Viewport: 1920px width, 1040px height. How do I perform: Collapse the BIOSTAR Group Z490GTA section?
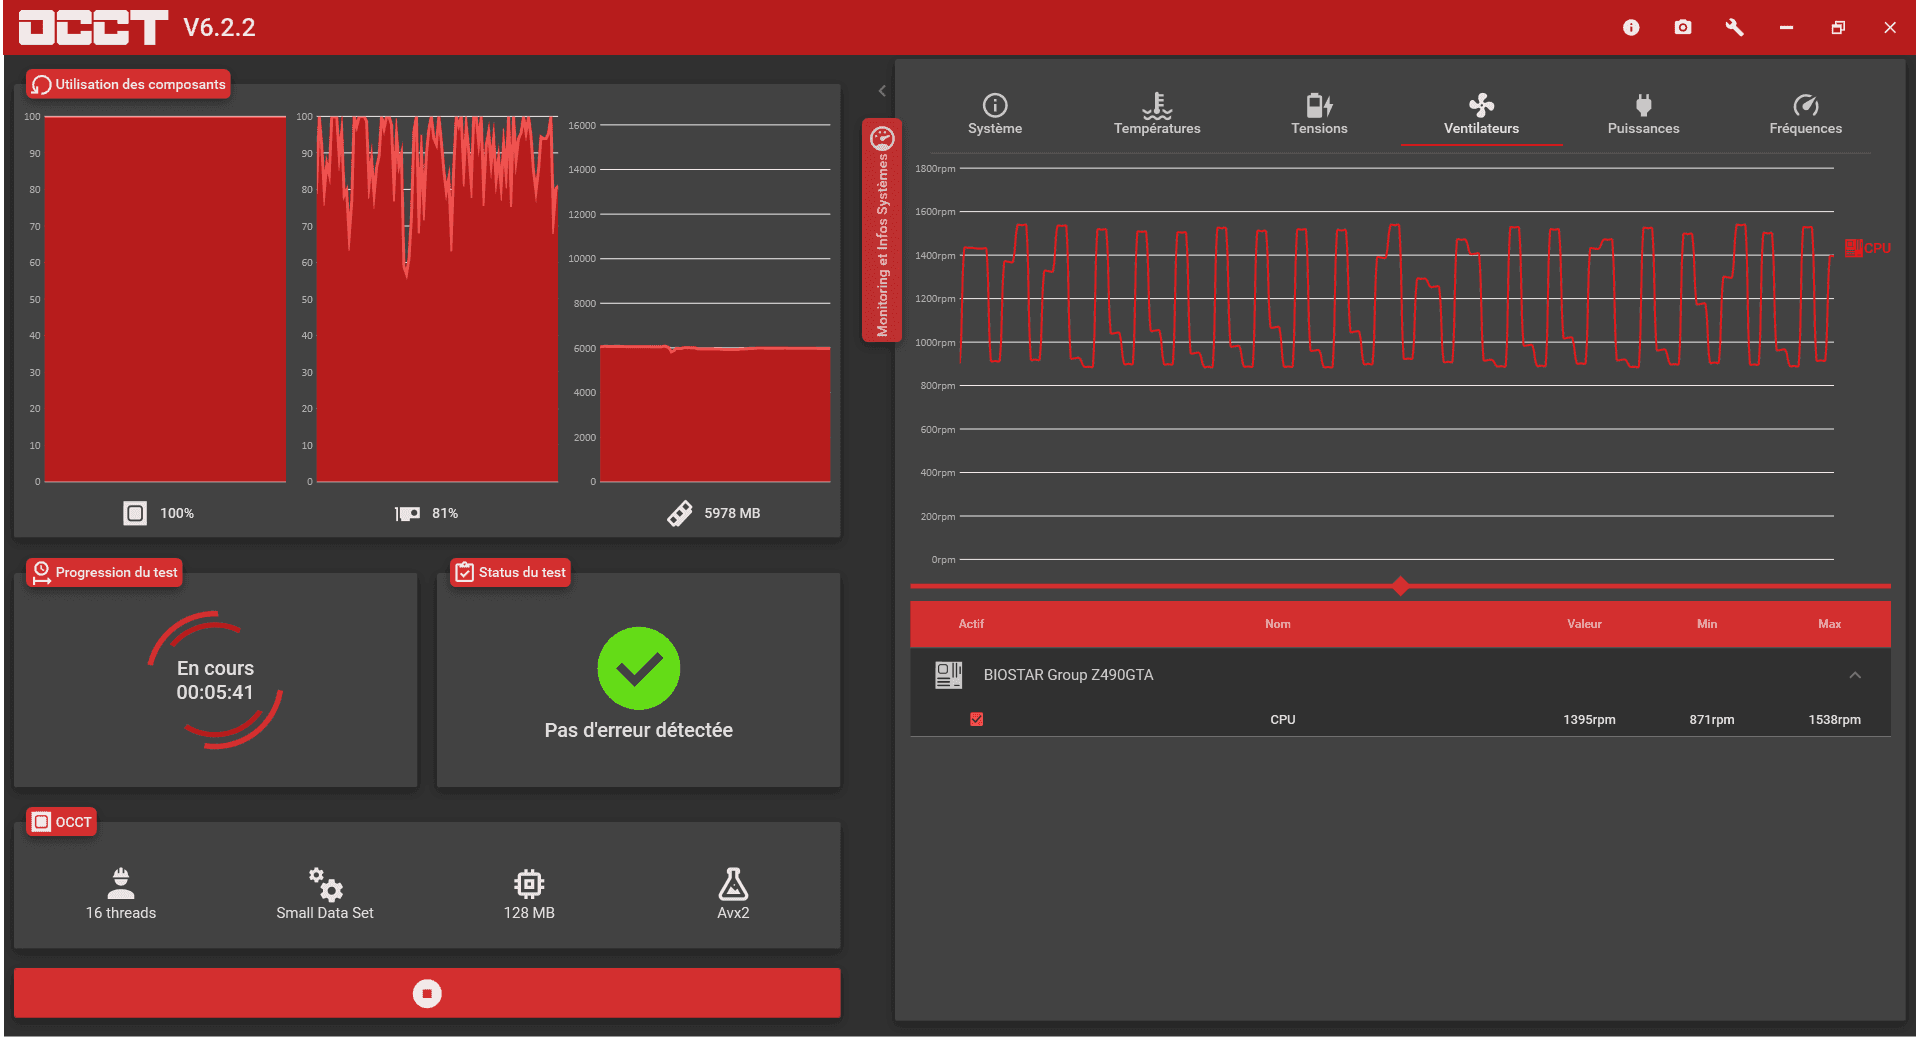coord(1855,675)
